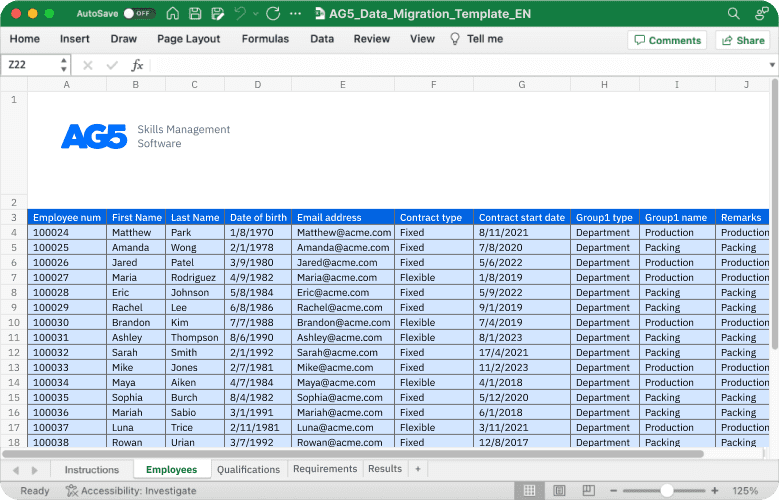Click the Comments button
Screen dimensions: 779x500
(x=667, y=40)
